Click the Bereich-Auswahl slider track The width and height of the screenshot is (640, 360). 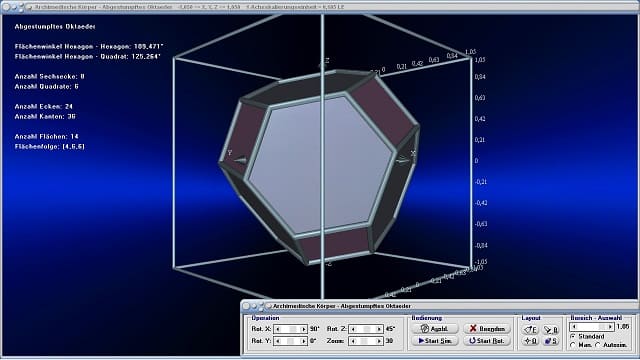coord(592,327)
